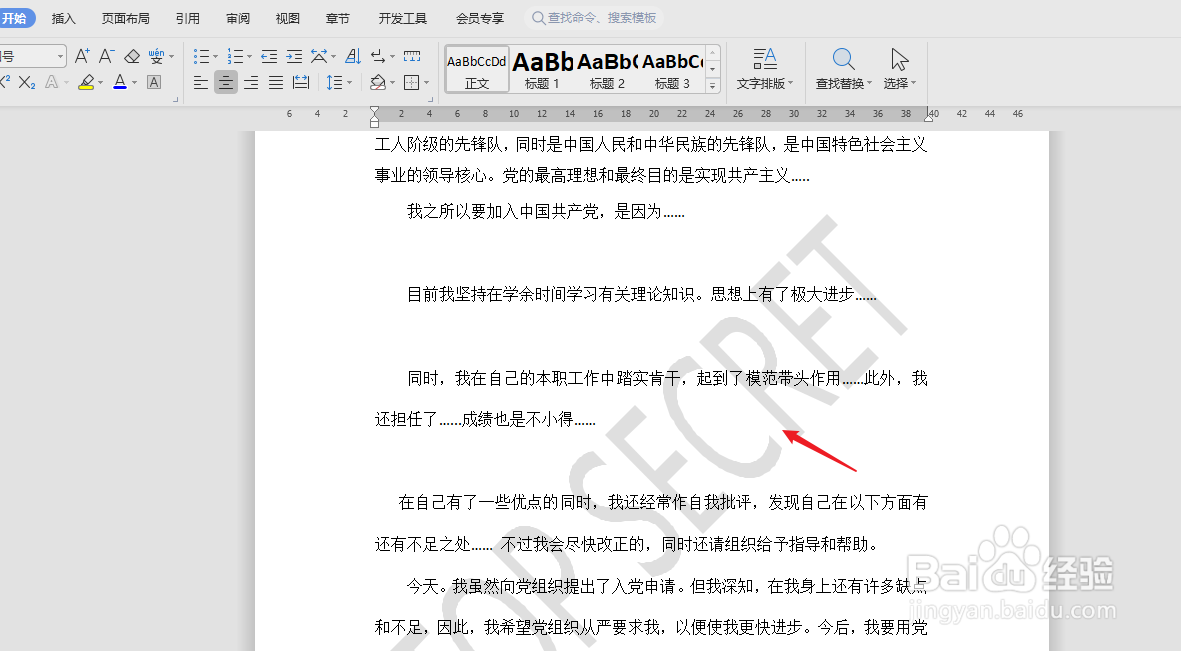Switch to the 插入 ribbon tab
This screenshot has width=1181, height=651.
pyautogui.click(x=63, y=17)
